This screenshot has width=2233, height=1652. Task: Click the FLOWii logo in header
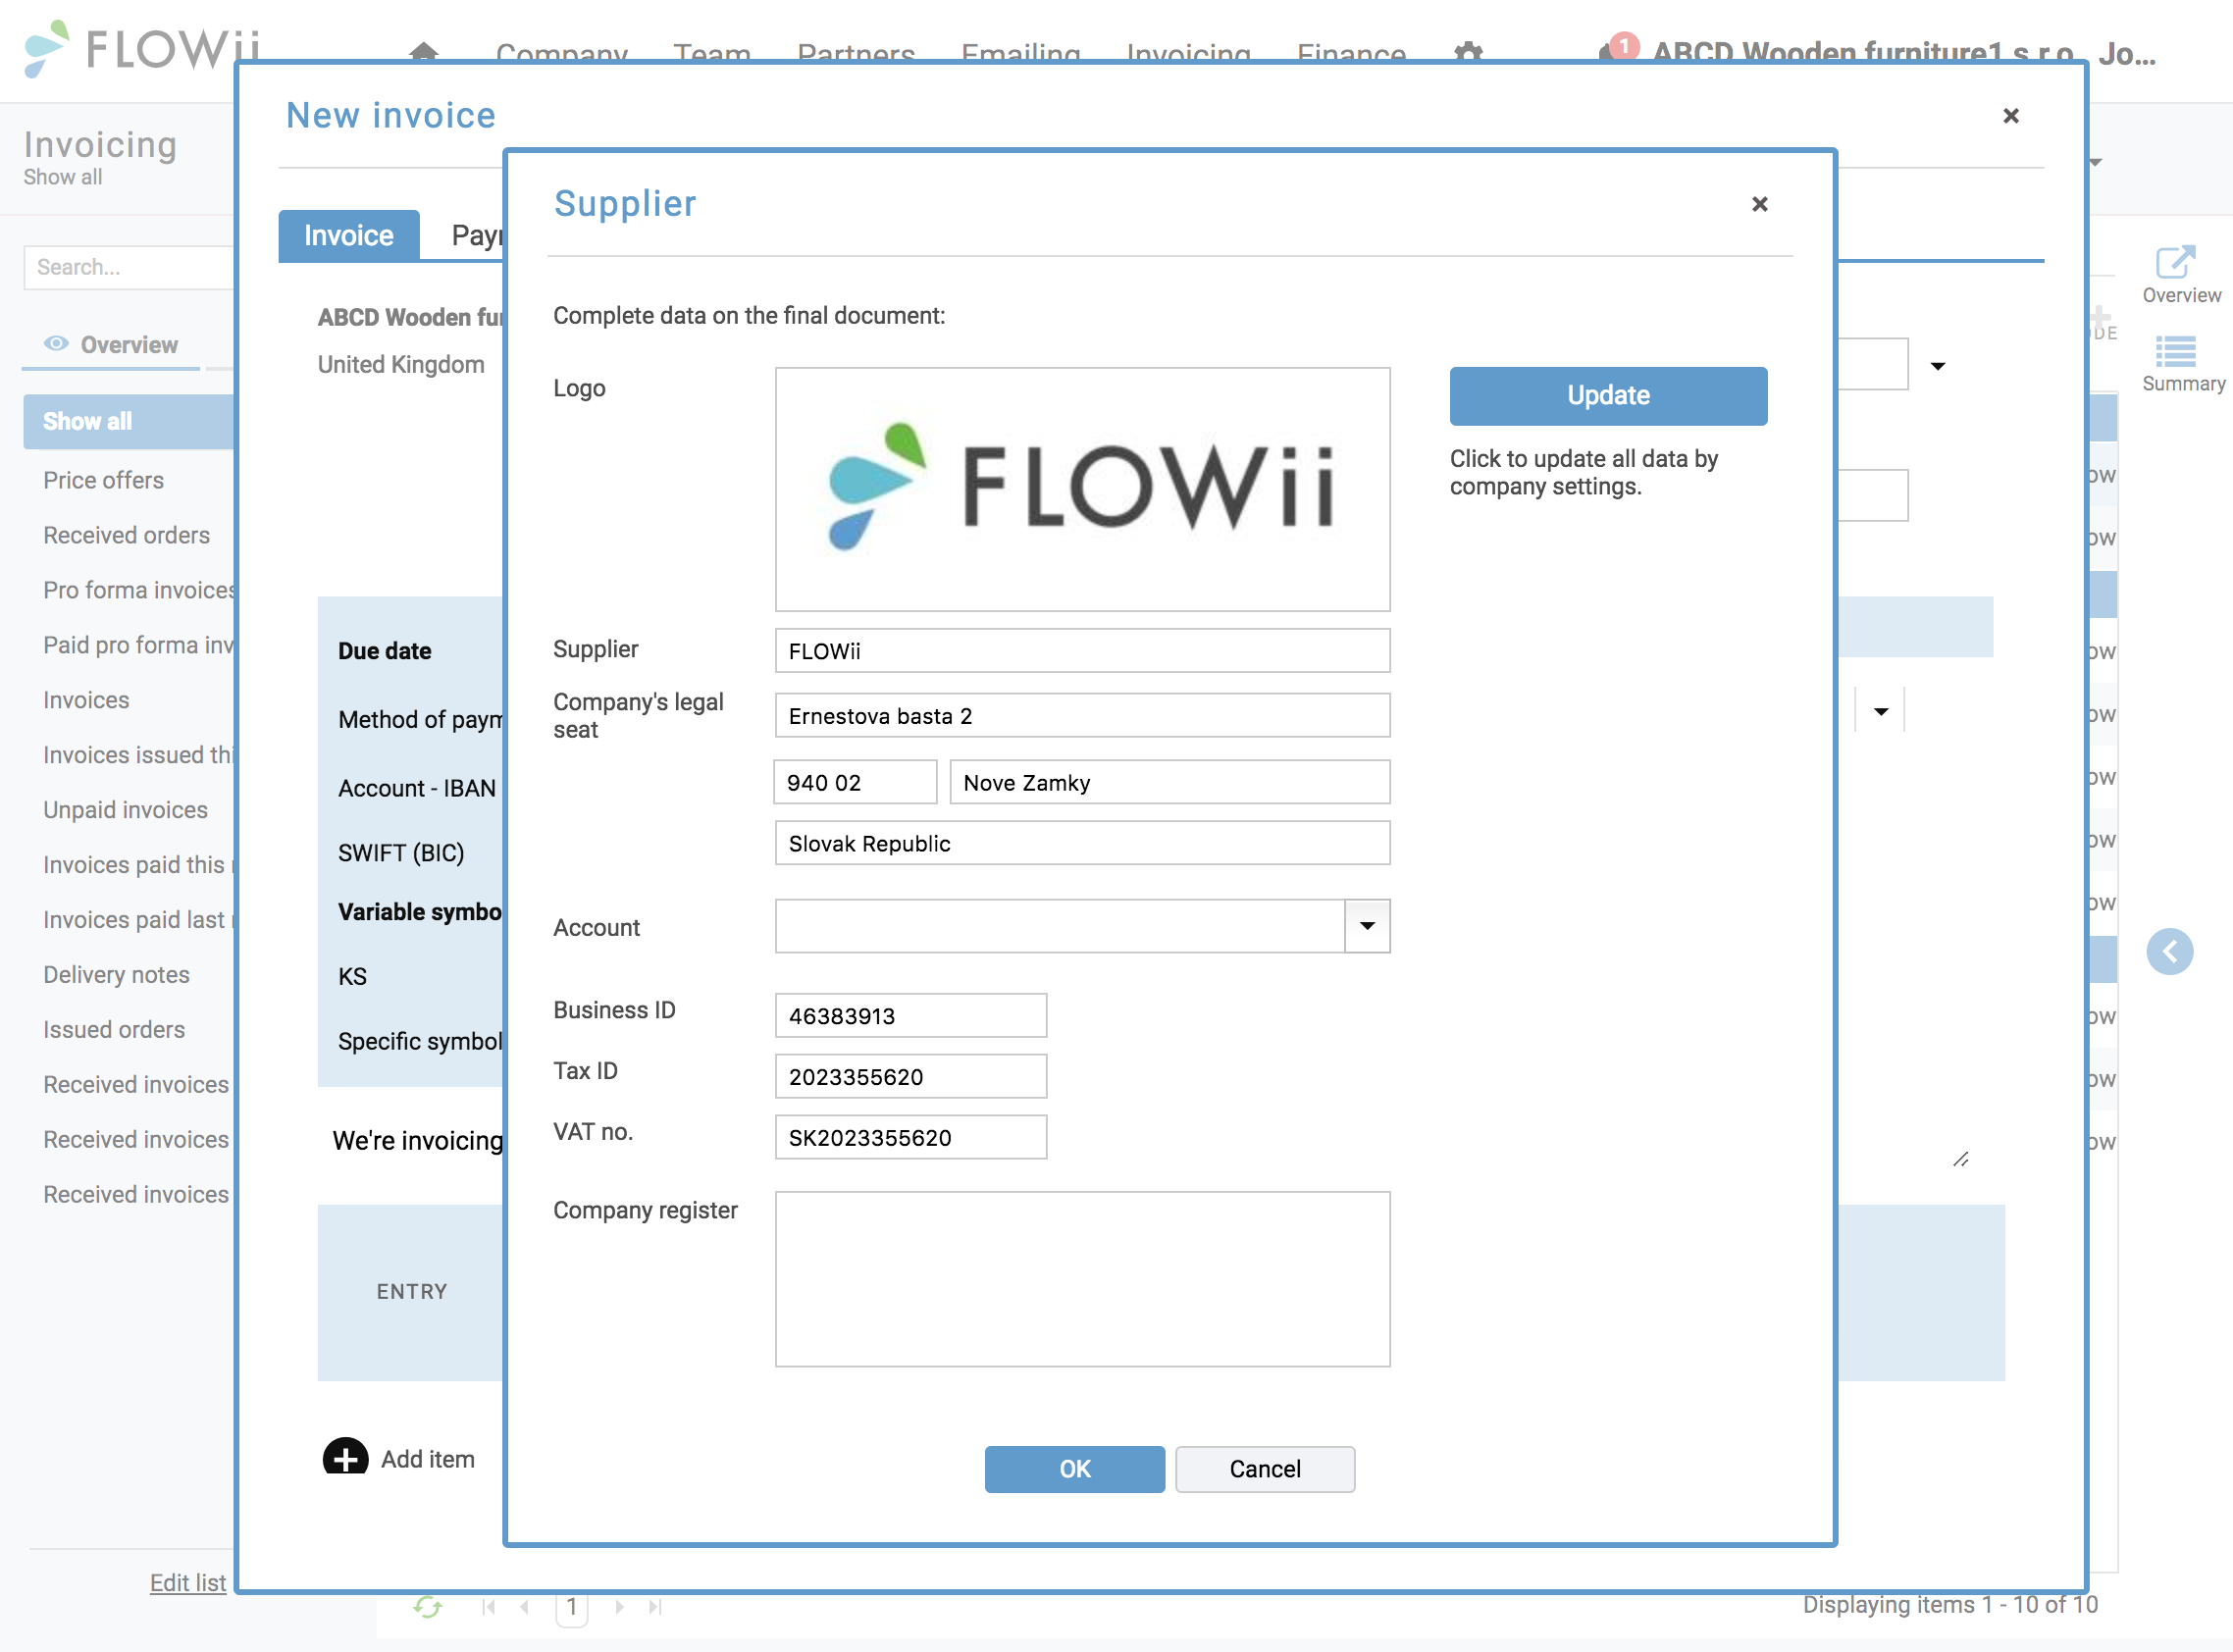point(140,48)
